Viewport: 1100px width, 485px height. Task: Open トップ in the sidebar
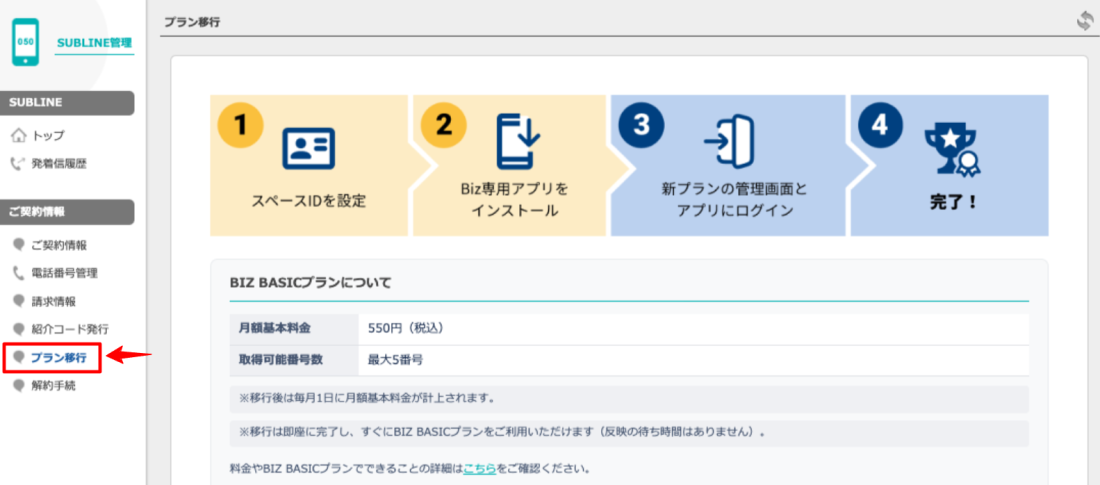(x=48, y=135)
